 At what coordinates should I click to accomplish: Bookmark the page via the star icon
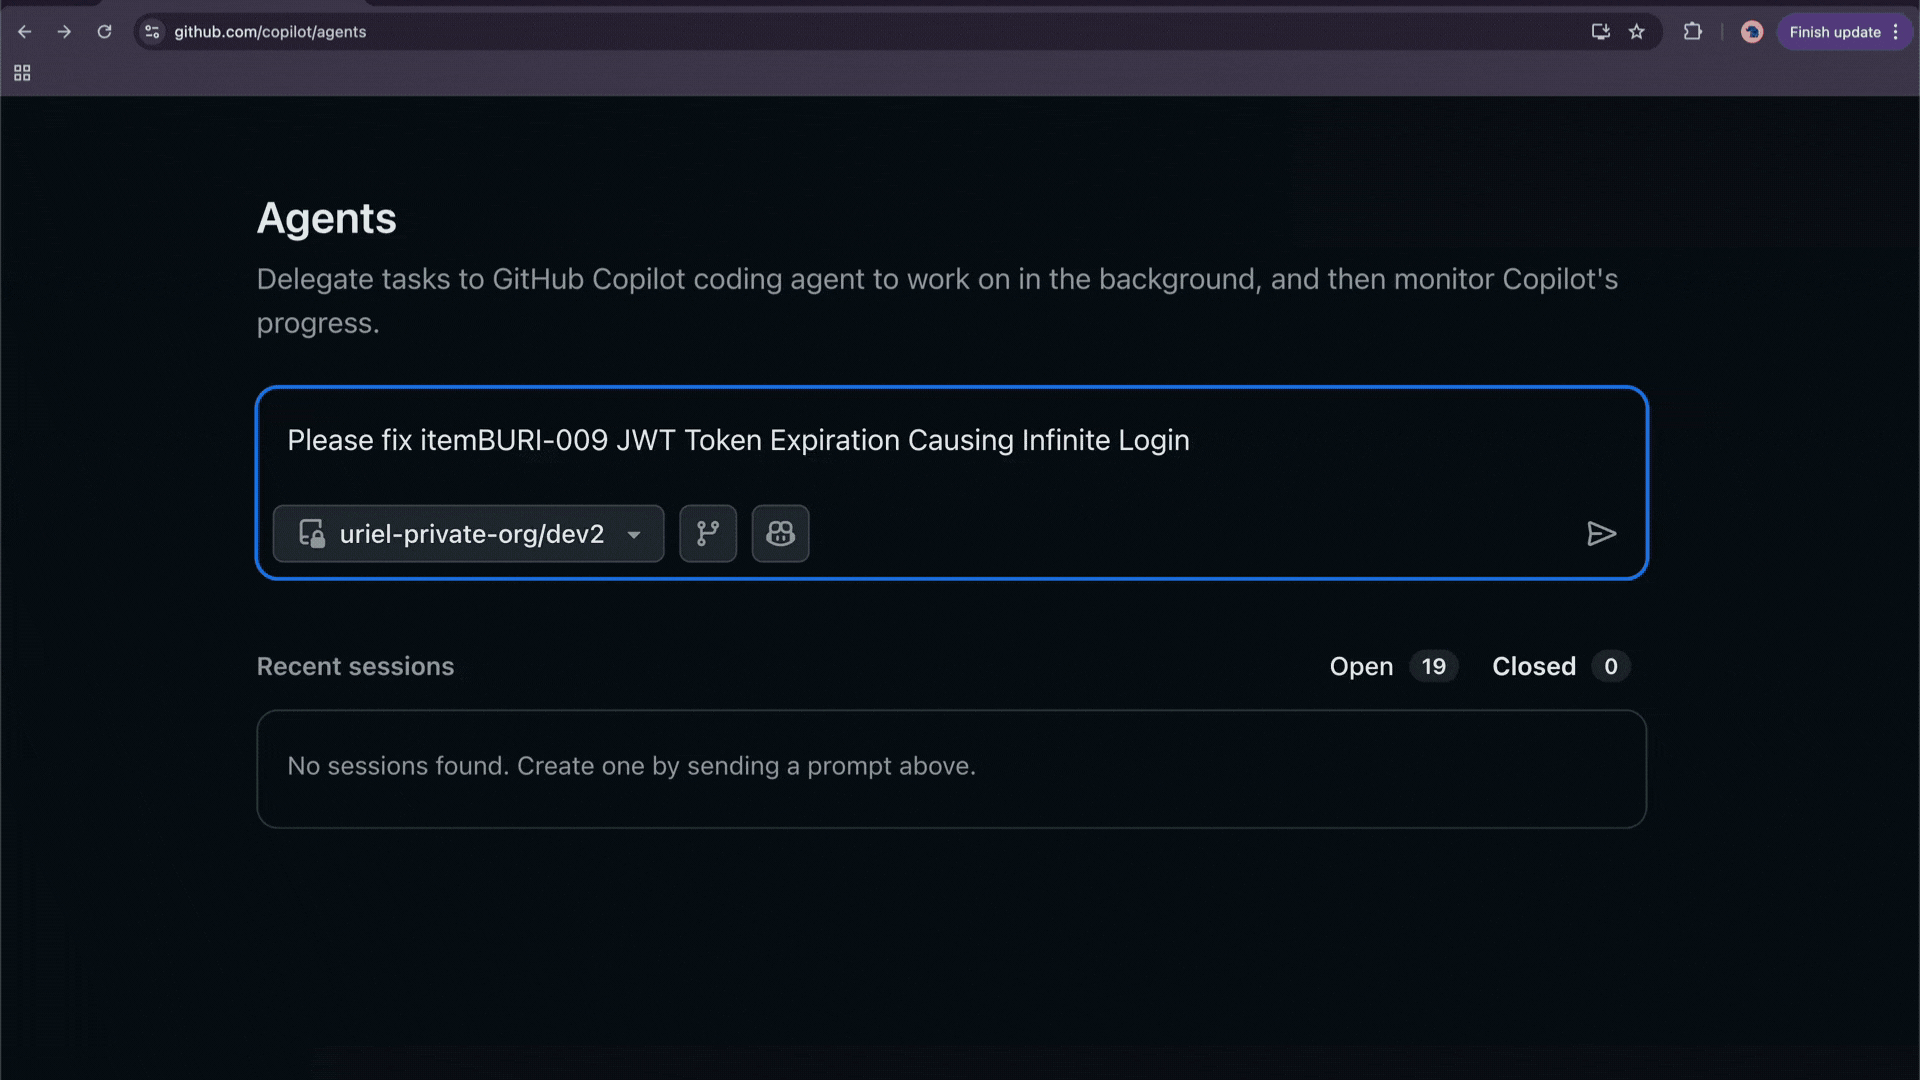[1637, 31]
